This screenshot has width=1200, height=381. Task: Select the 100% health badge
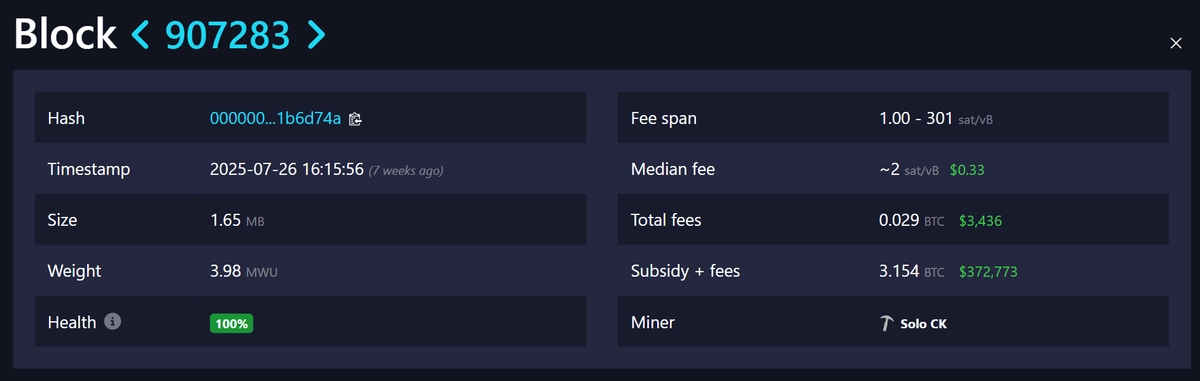[x=231, y=323]
